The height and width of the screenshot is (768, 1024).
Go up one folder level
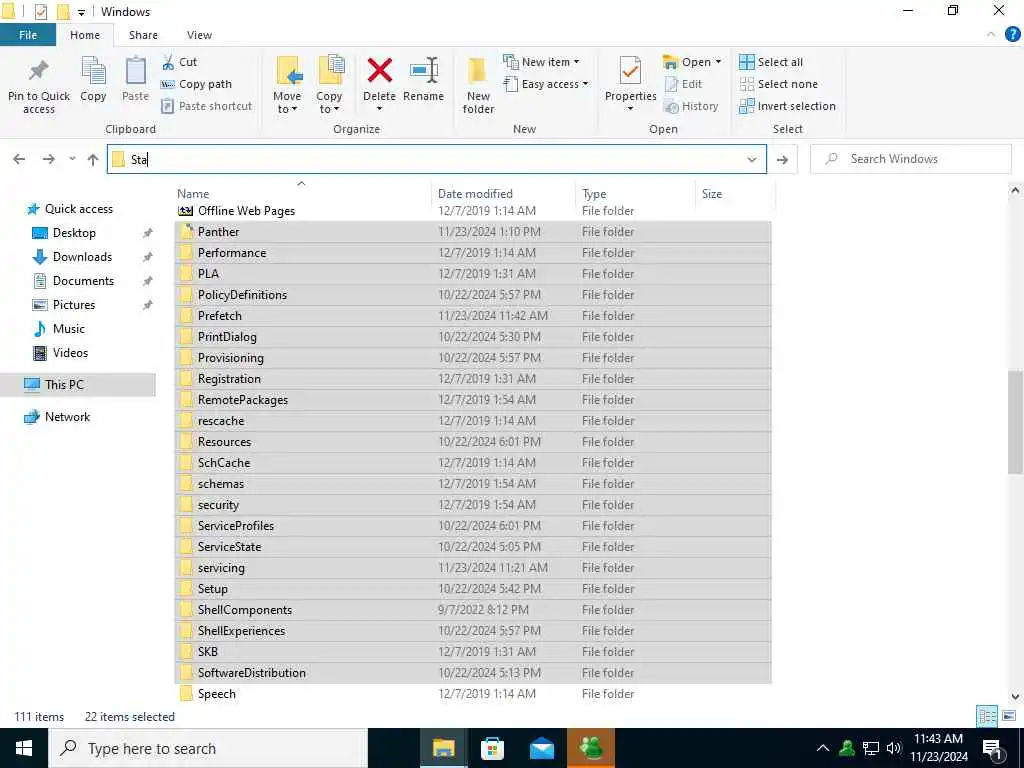pos(93,159)
